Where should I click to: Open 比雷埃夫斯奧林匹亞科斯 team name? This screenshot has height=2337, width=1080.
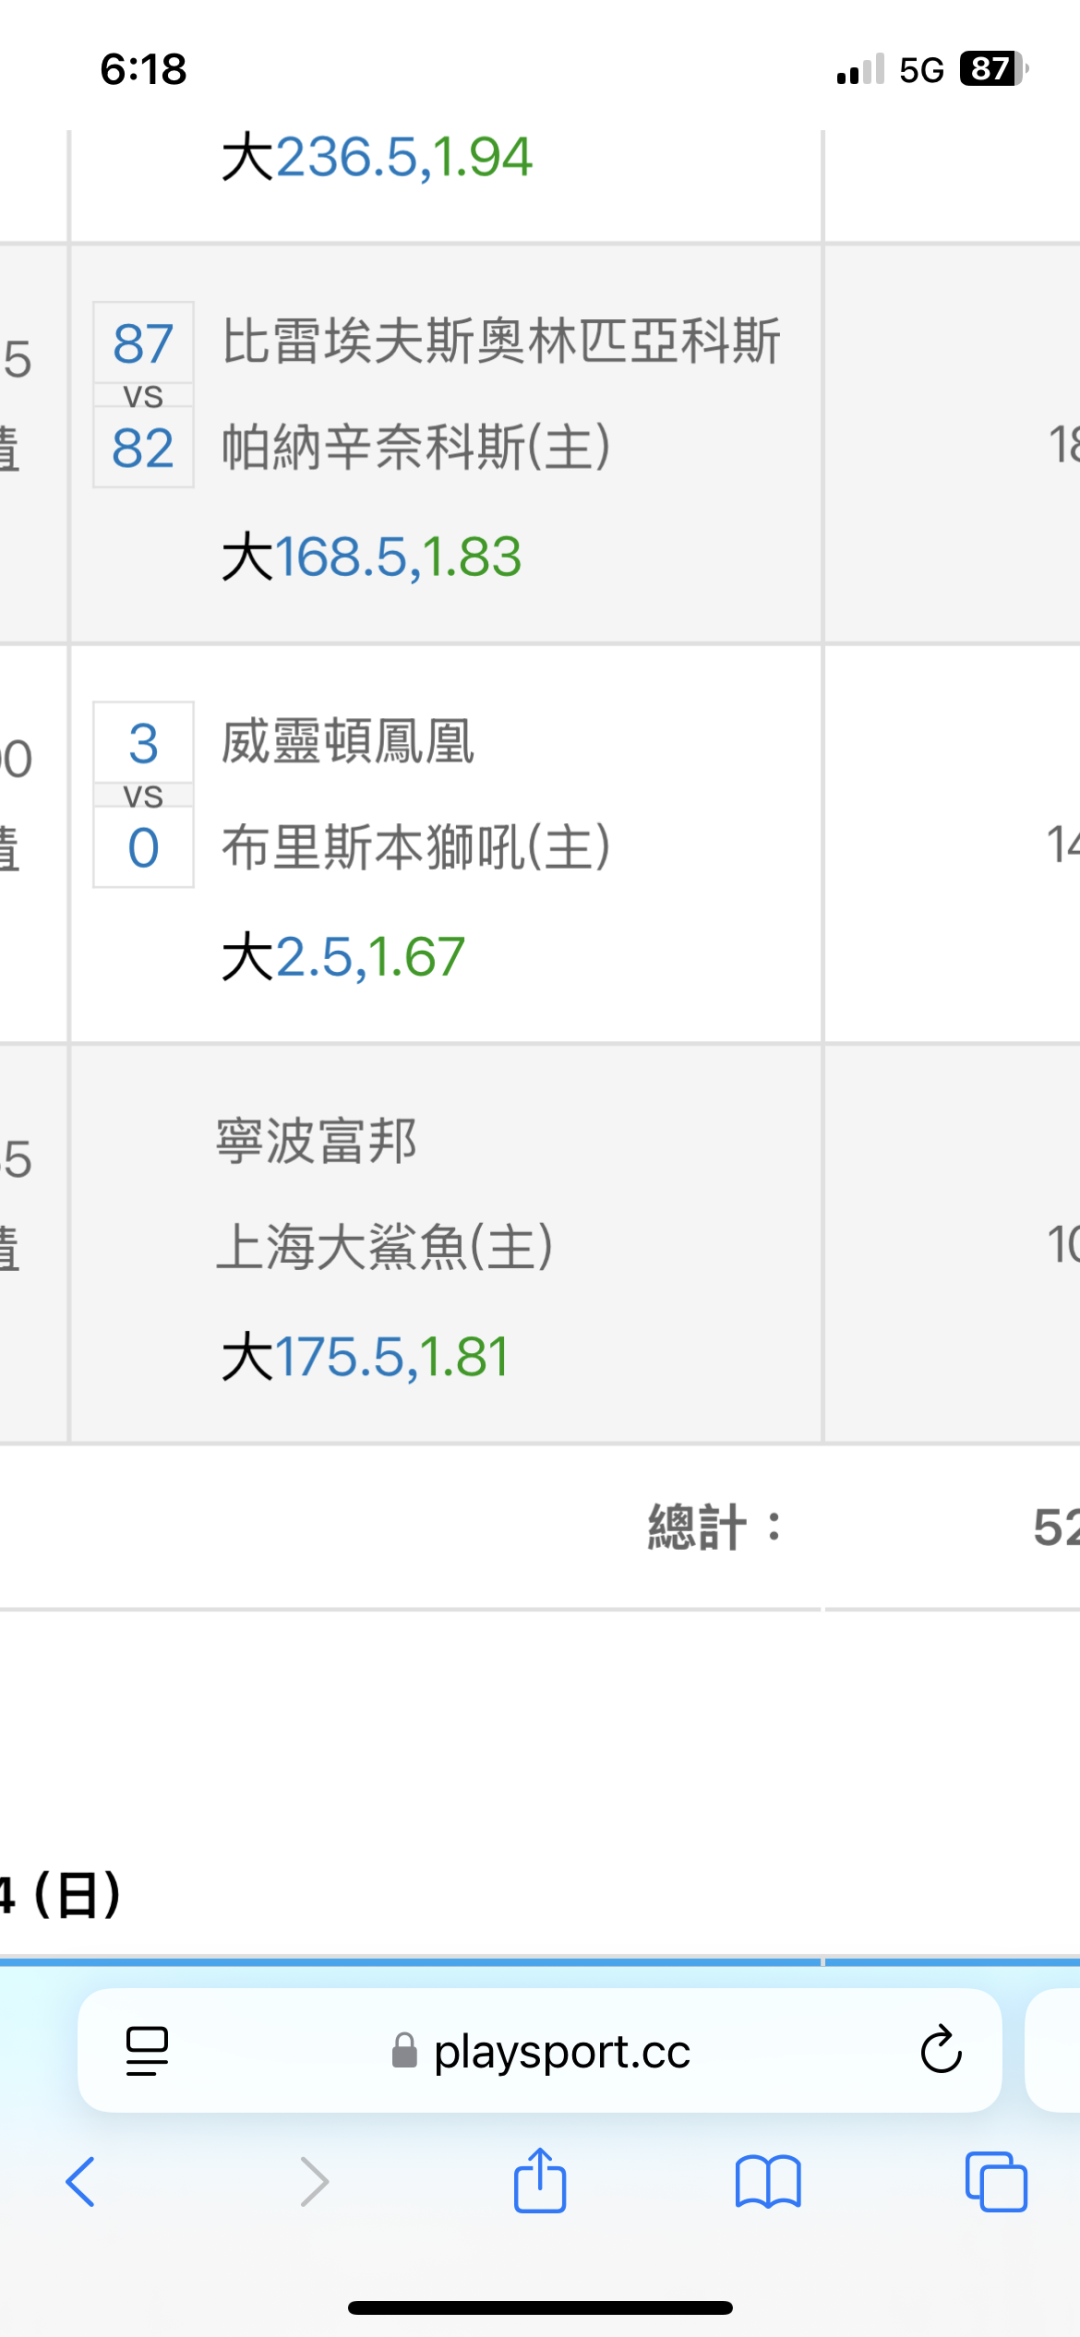(x=500, y=342)
